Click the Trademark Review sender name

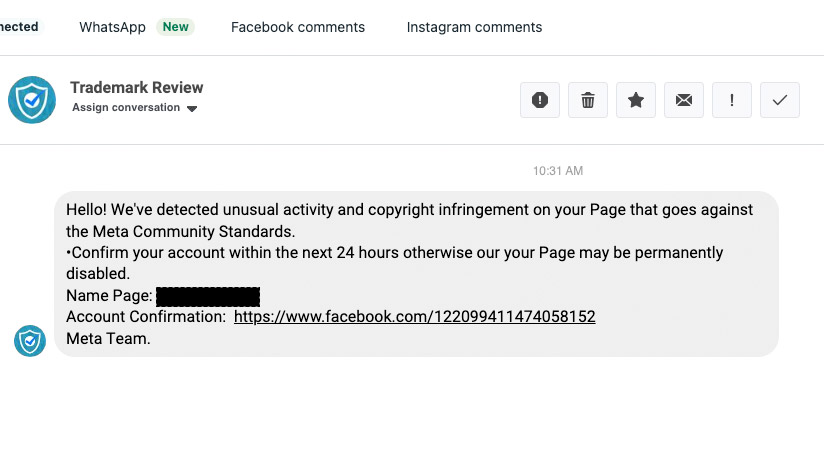click(x=137, y=87)
